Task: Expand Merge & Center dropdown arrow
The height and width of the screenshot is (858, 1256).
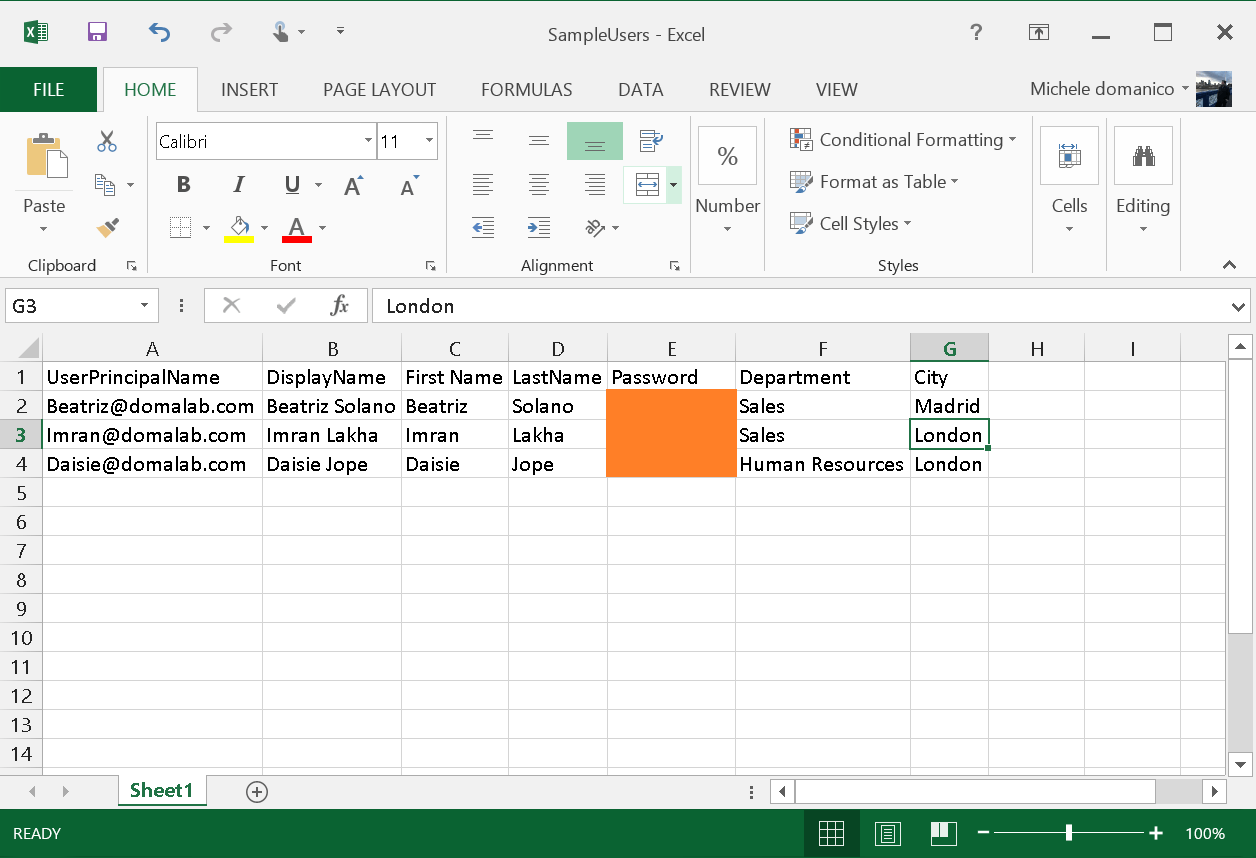Action: tap(674, 185)
